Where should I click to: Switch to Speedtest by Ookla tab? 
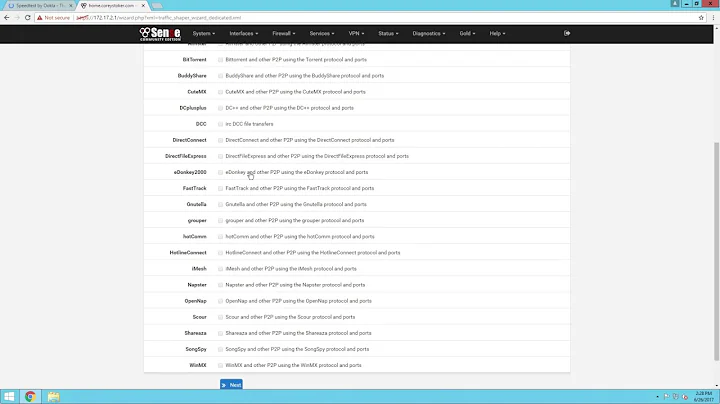(39, 6)
